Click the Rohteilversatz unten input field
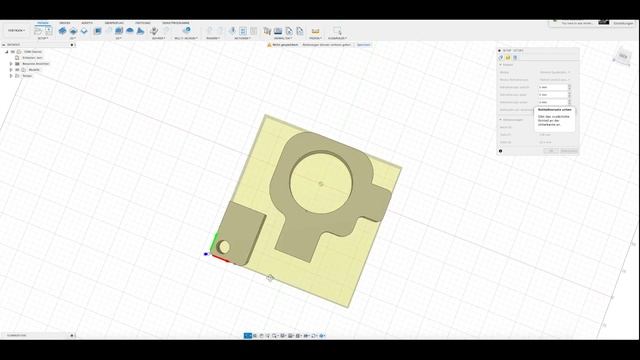The image size is (640, 360). pos(553,102)
